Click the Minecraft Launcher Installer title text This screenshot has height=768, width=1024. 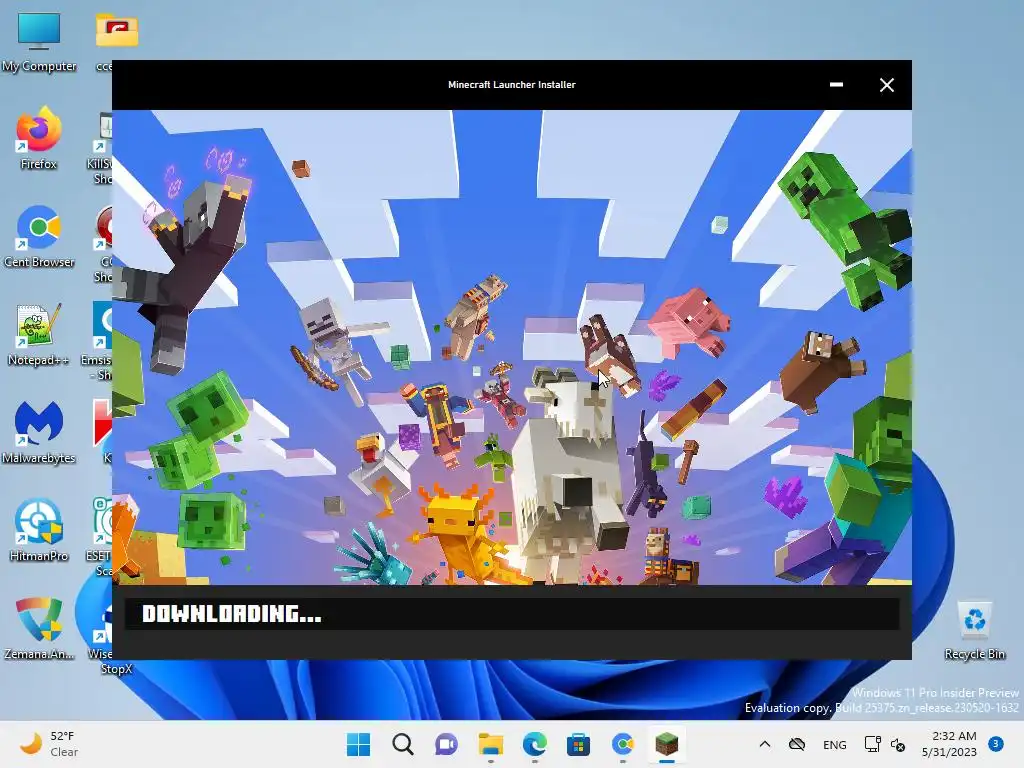tap(511, 84)
